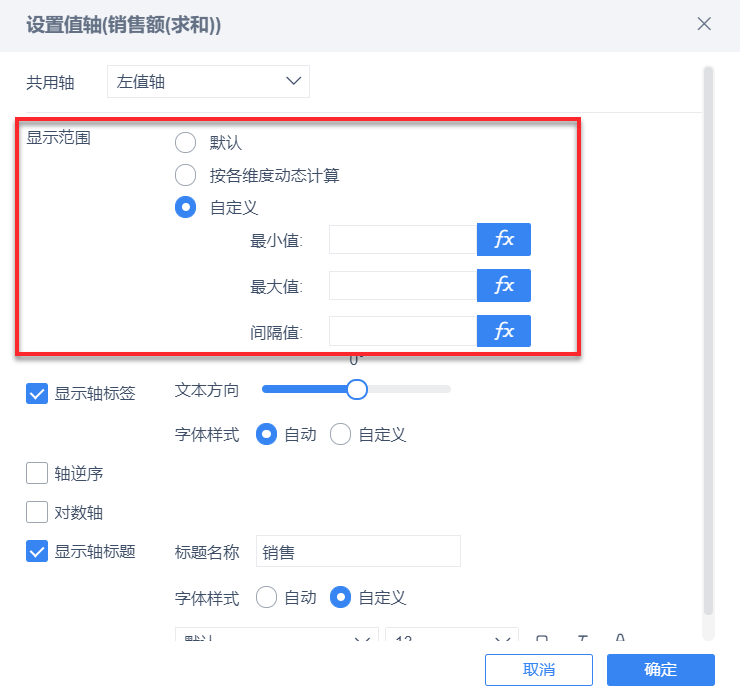Set axis label font style to 自定义
Image resolution: width=740 pixels, height=697 pixels.
click(340, 435)
